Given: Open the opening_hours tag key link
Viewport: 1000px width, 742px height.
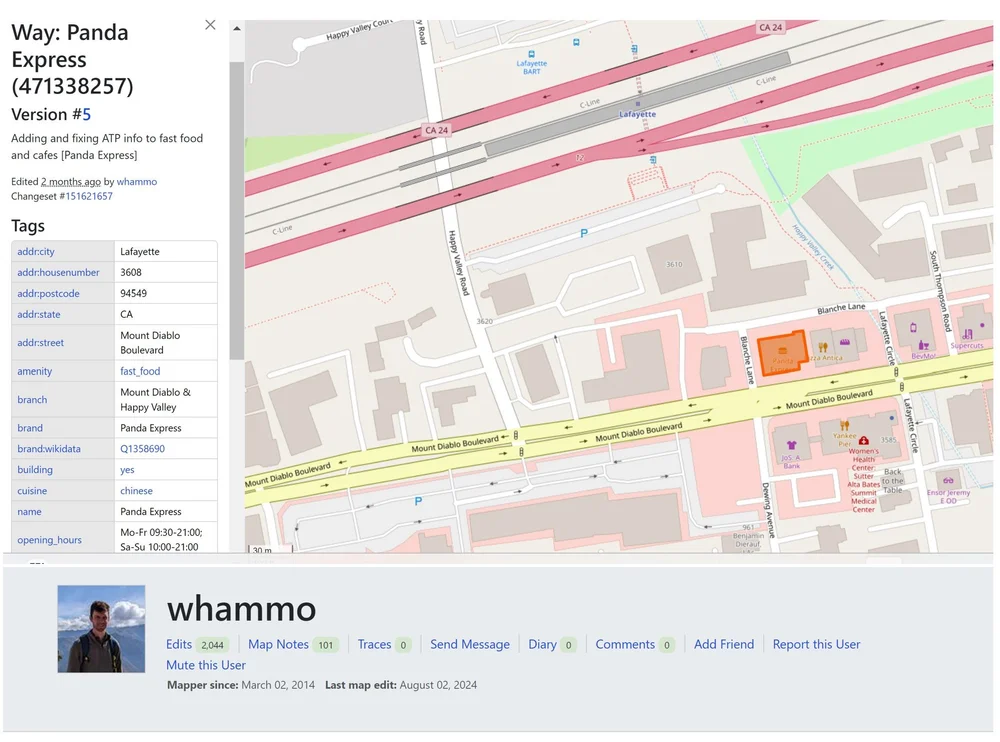Looking at the screenshot, I should pyautogui.click(x=49, y=540).
